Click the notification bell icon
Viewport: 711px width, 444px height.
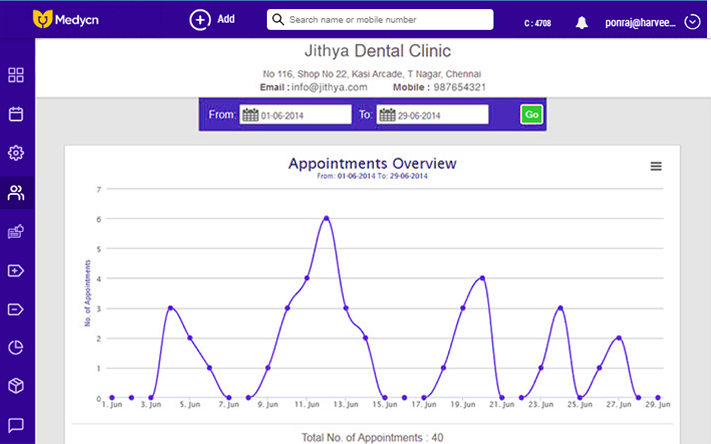[582, 22]
